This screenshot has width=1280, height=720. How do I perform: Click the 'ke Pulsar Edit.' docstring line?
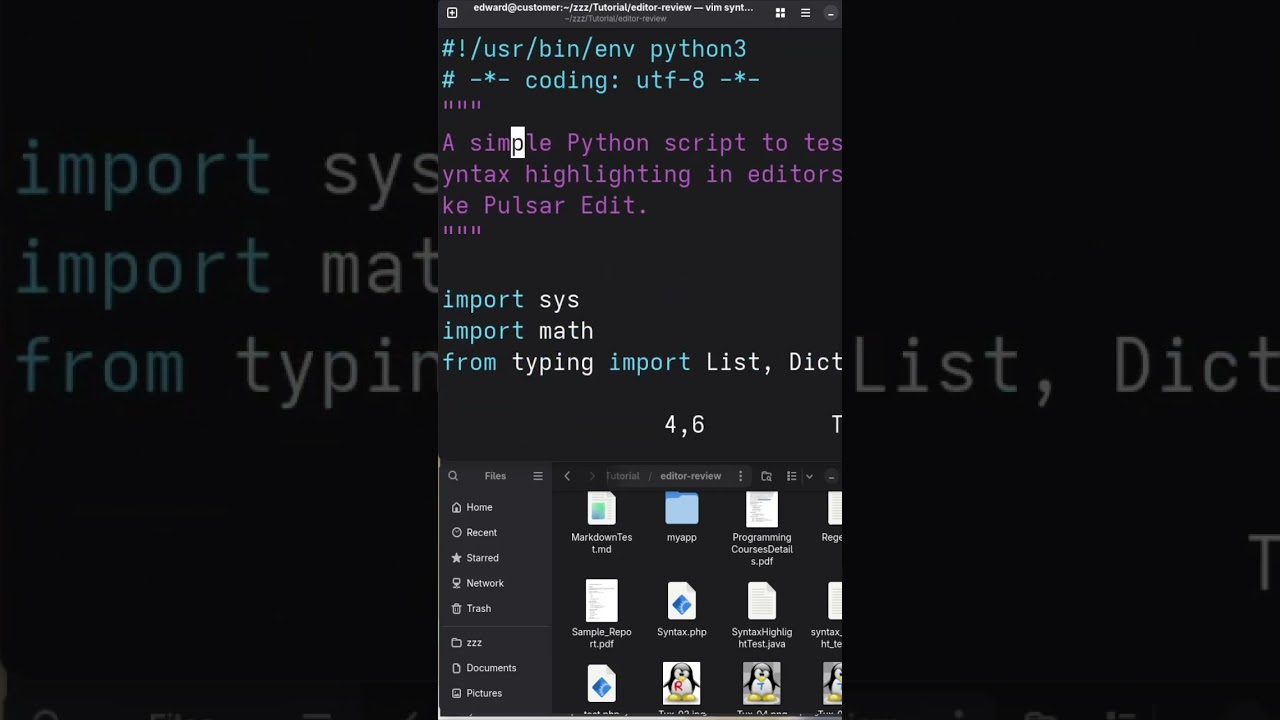[545, 205]
